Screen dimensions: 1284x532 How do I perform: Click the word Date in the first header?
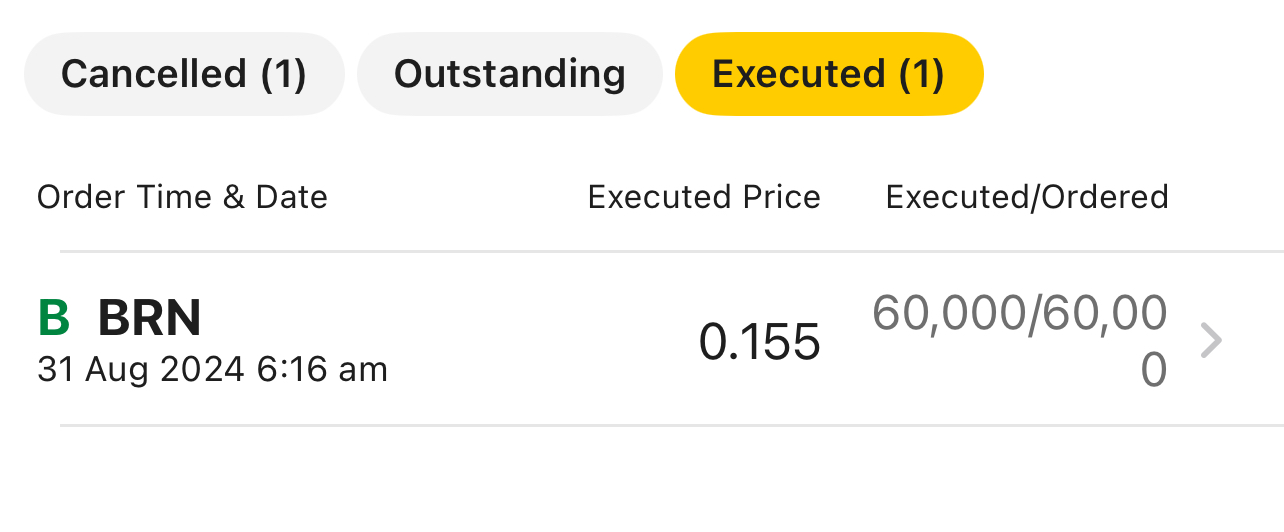click(x=291, y=197)
